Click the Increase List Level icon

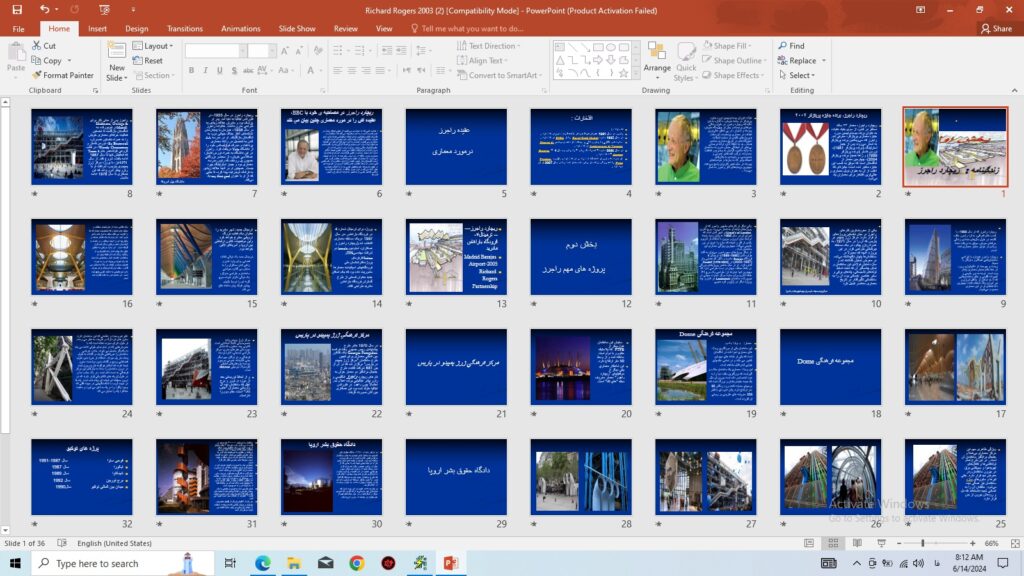tap(401, 51)
